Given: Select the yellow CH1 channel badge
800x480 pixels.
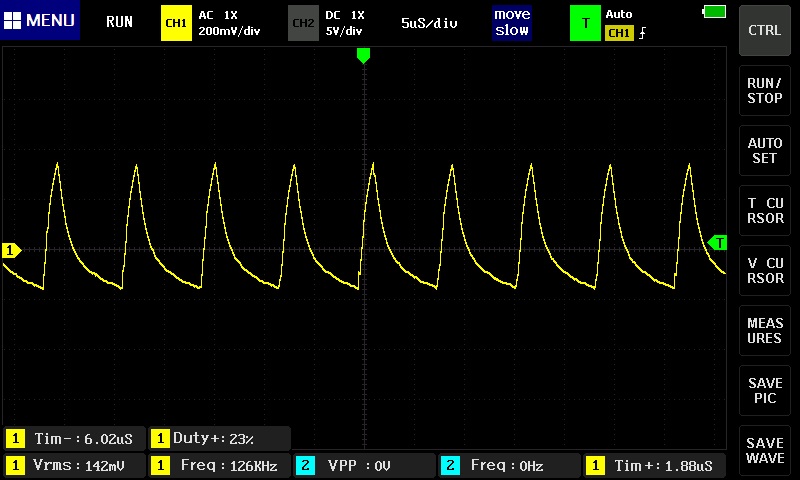Looking at the screenshot, I should (176, 23).
